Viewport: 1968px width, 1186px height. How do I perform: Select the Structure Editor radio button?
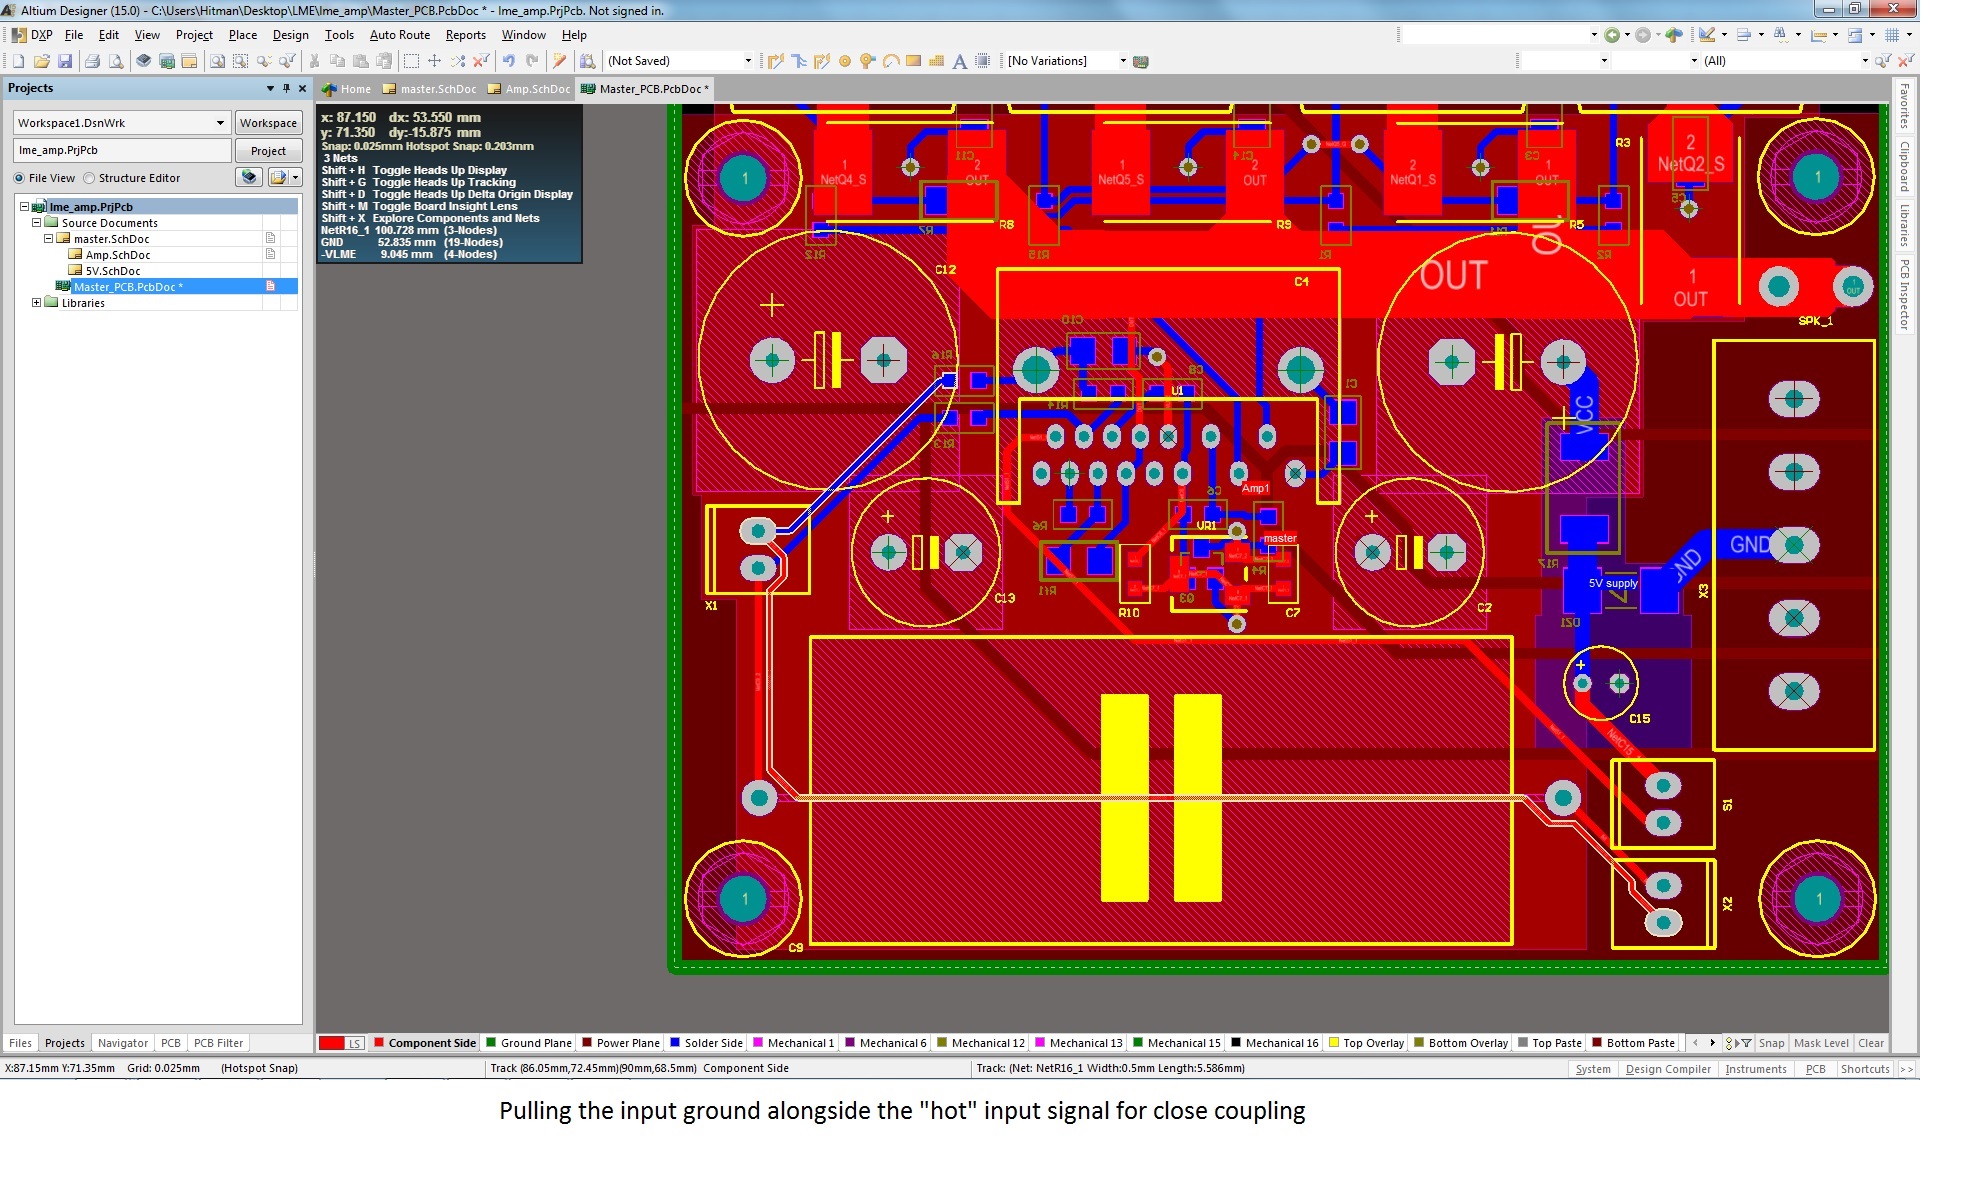tap(89, 178)
